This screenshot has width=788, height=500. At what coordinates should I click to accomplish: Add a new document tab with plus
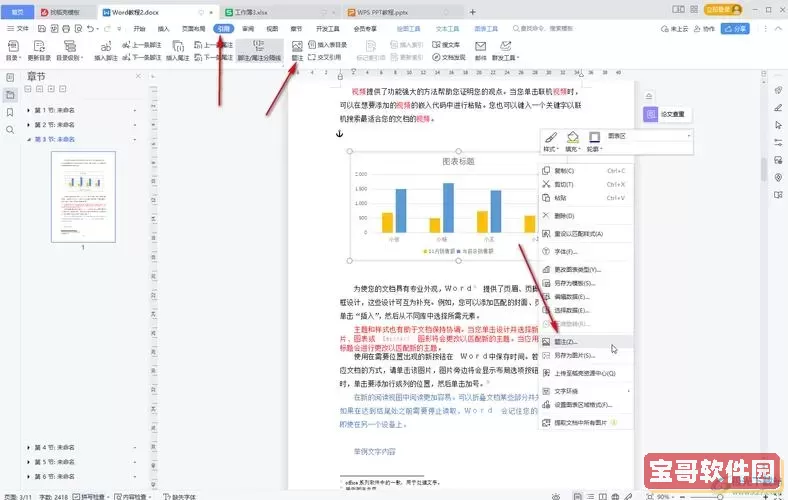472,12
